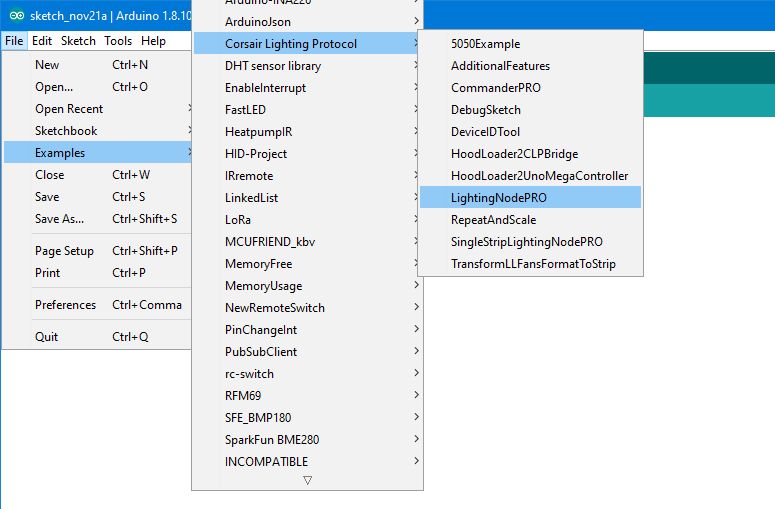Open PinChangeInt examples submenu
Viewport: 775px width, 509px height.
307,330
